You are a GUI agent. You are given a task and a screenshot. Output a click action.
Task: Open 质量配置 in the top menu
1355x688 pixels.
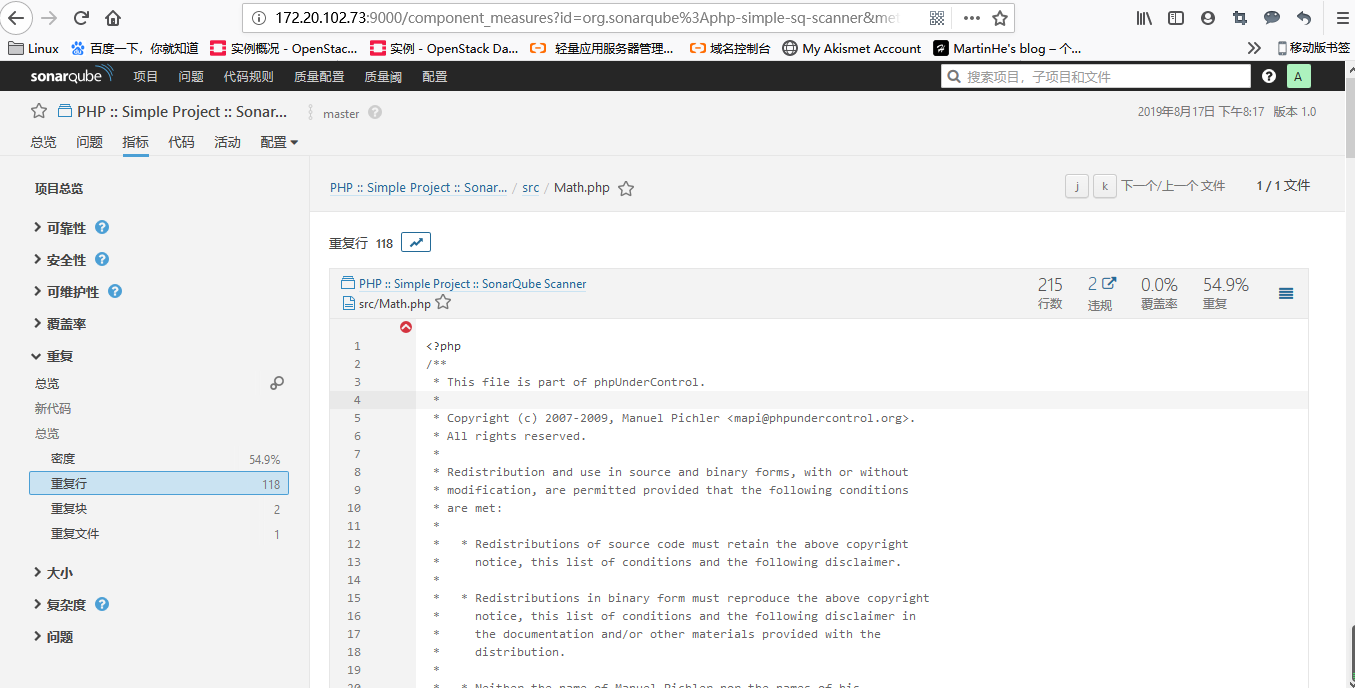tap(318, 76)
